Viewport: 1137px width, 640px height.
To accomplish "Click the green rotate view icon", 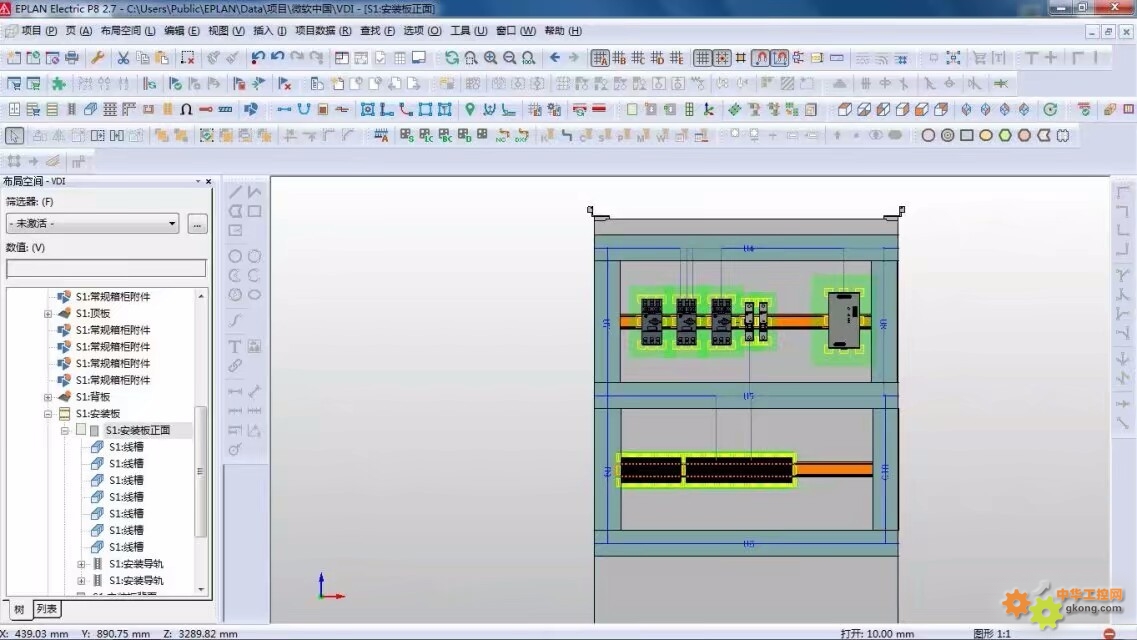I will coord(1050,109).
